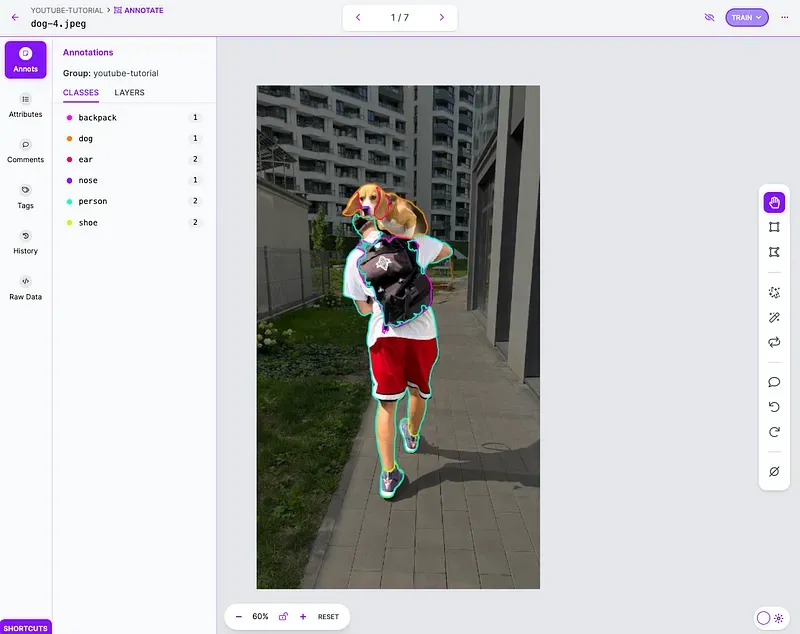Screen dimensions: 800x634
Task: Toggle light theme with the sun icon
Action: [x=779, y=620]
